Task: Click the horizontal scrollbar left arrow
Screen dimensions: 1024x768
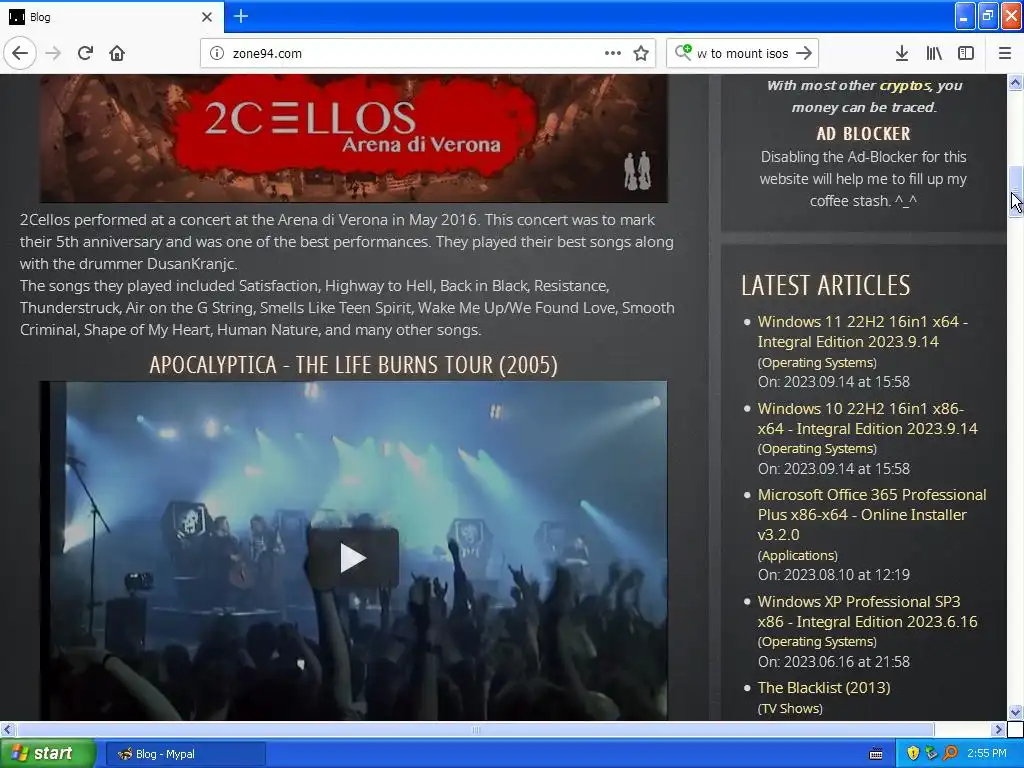Action: pyautogui.click(x=7, y=729)
